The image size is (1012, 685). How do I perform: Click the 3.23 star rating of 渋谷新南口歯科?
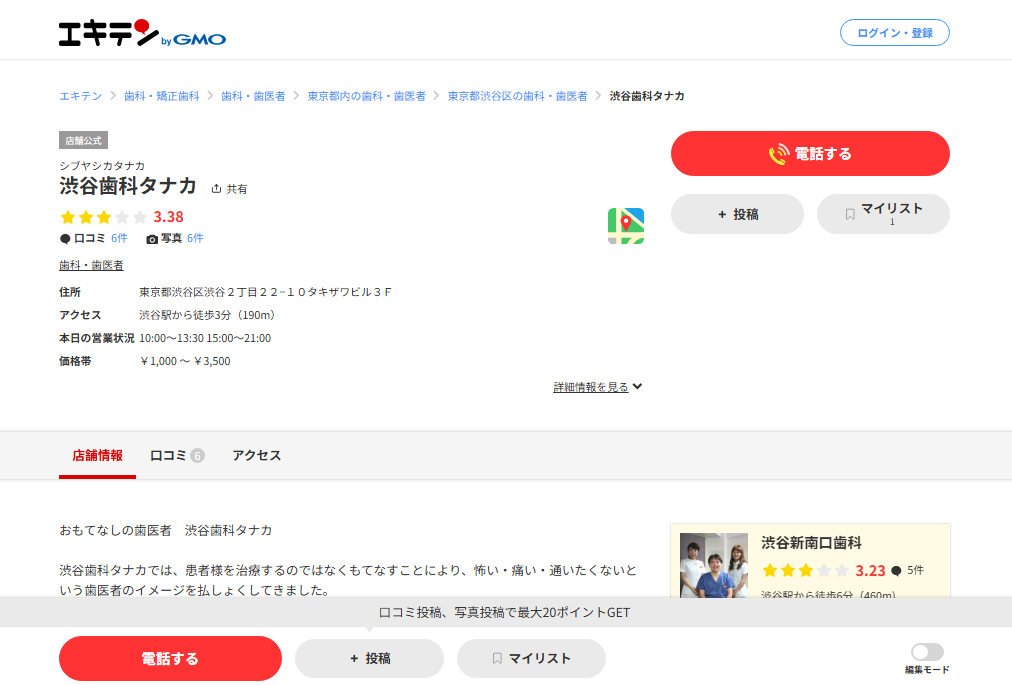824,571
